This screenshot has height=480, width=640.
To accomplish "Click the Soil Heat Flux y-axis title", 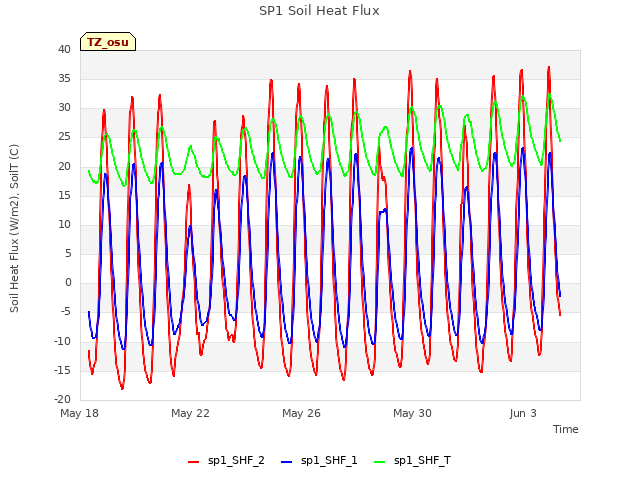I will (x=15, y=228).
